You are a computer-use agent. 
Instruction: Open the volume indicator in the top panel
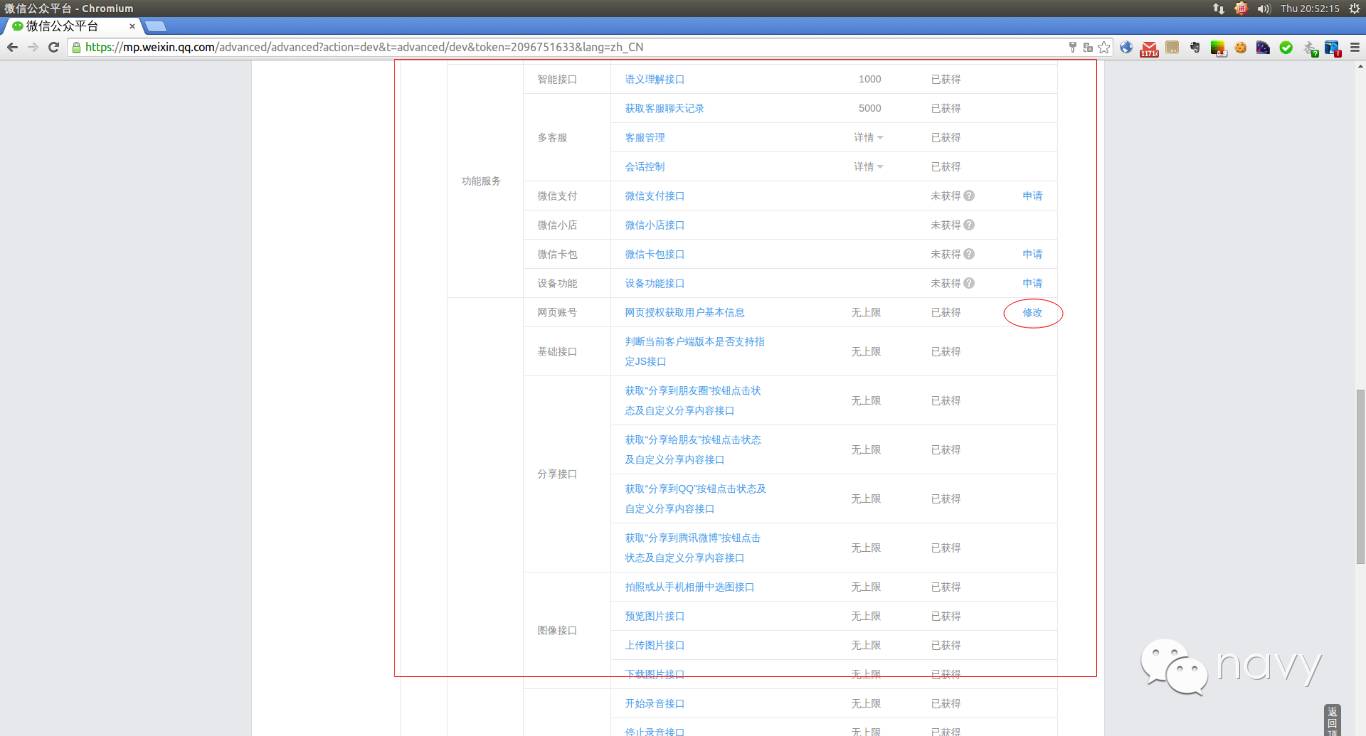[1264, 8]
